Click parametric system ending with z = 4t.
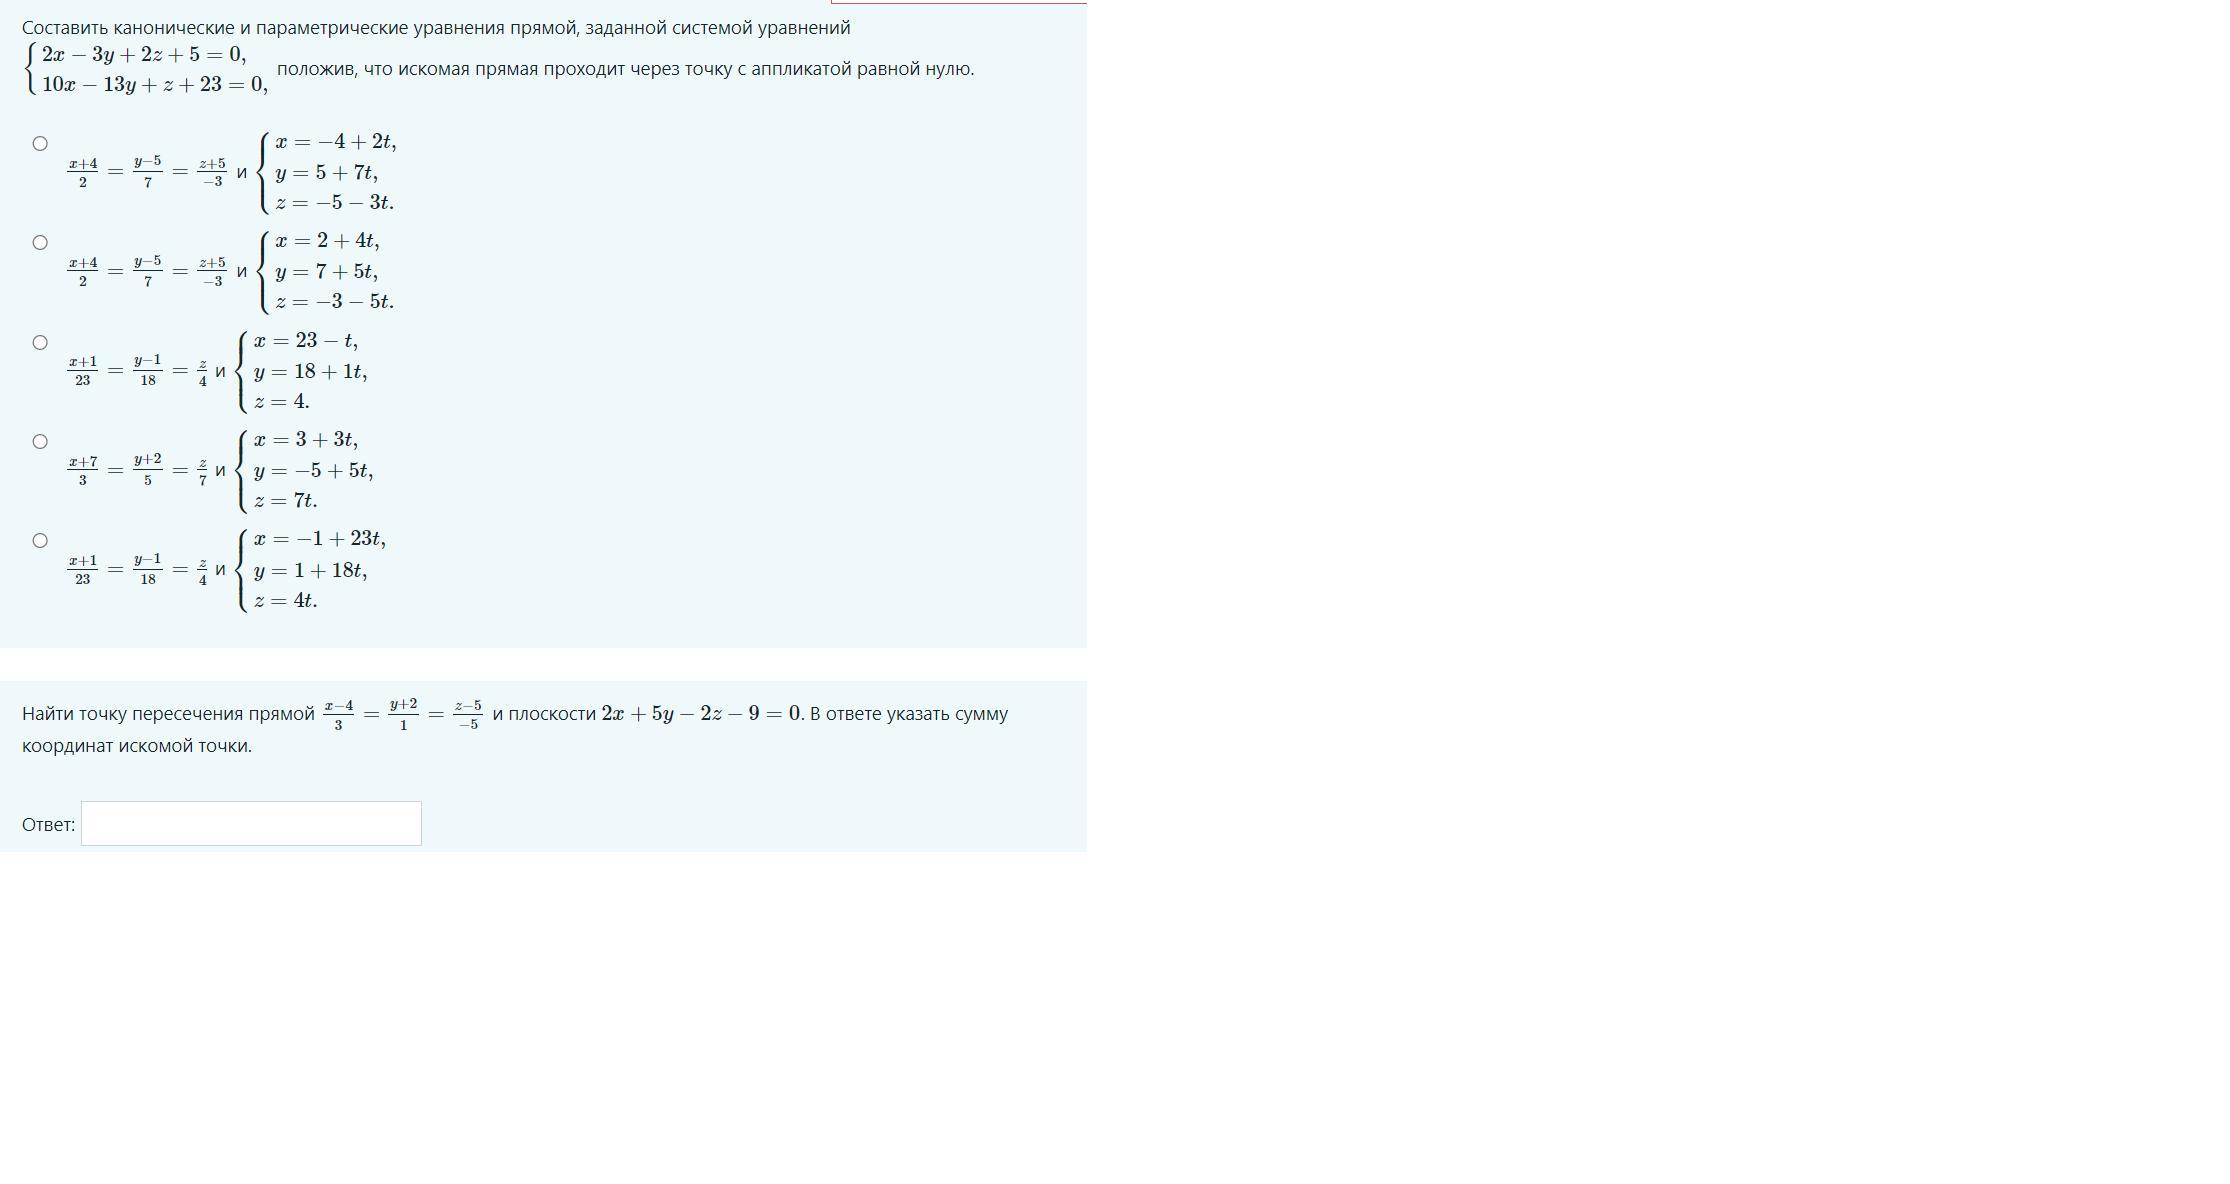Screen dimensions: 2230x1184 (x=312, y=570)
